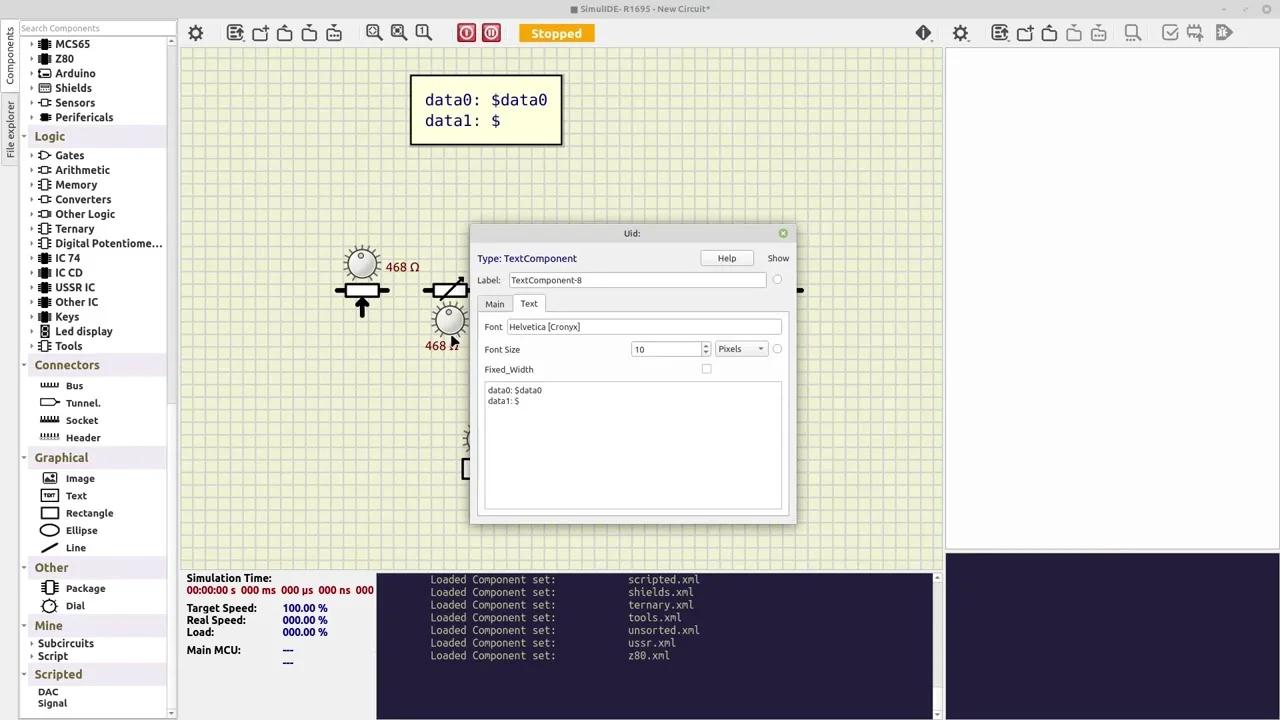This screenshot has width=1280, height=720.
Task: Click find/replace magnifier in editor toolbar
Action: point(1133,33)
